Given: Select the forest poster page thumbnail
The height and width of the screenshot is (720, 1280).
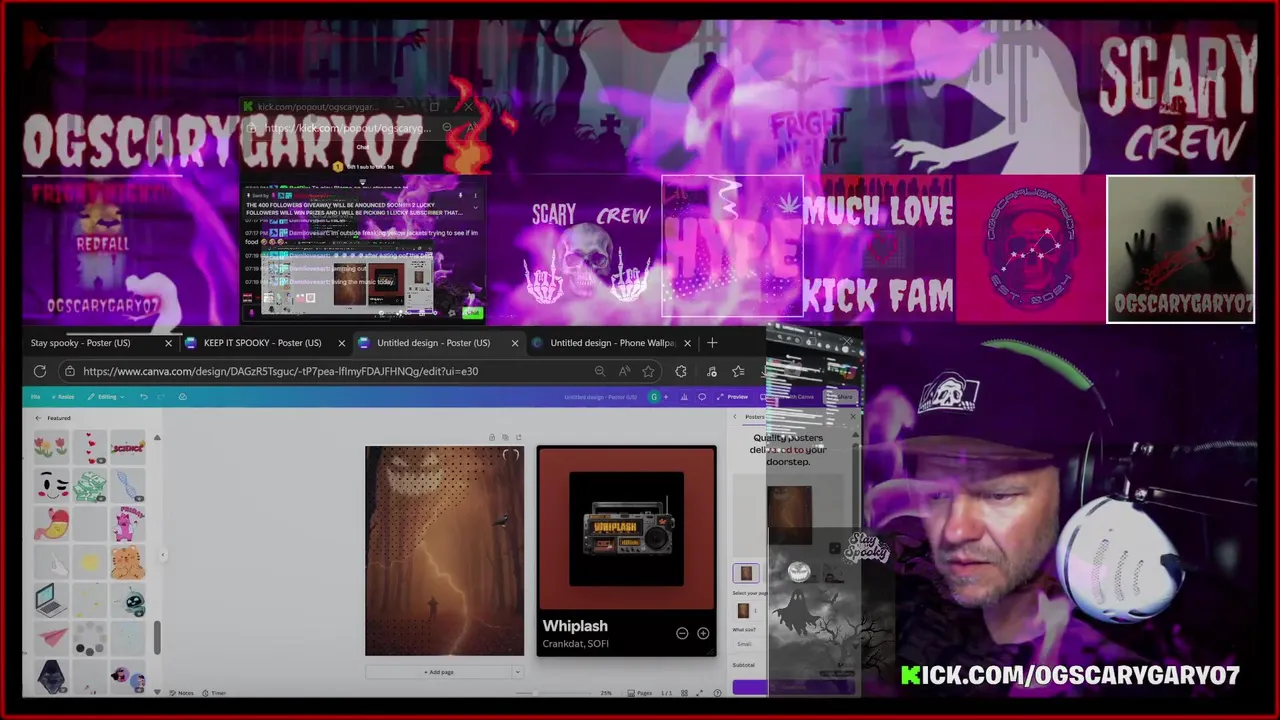Looking at the screenshot, I should pyautogui.click(x=444, y=551).
